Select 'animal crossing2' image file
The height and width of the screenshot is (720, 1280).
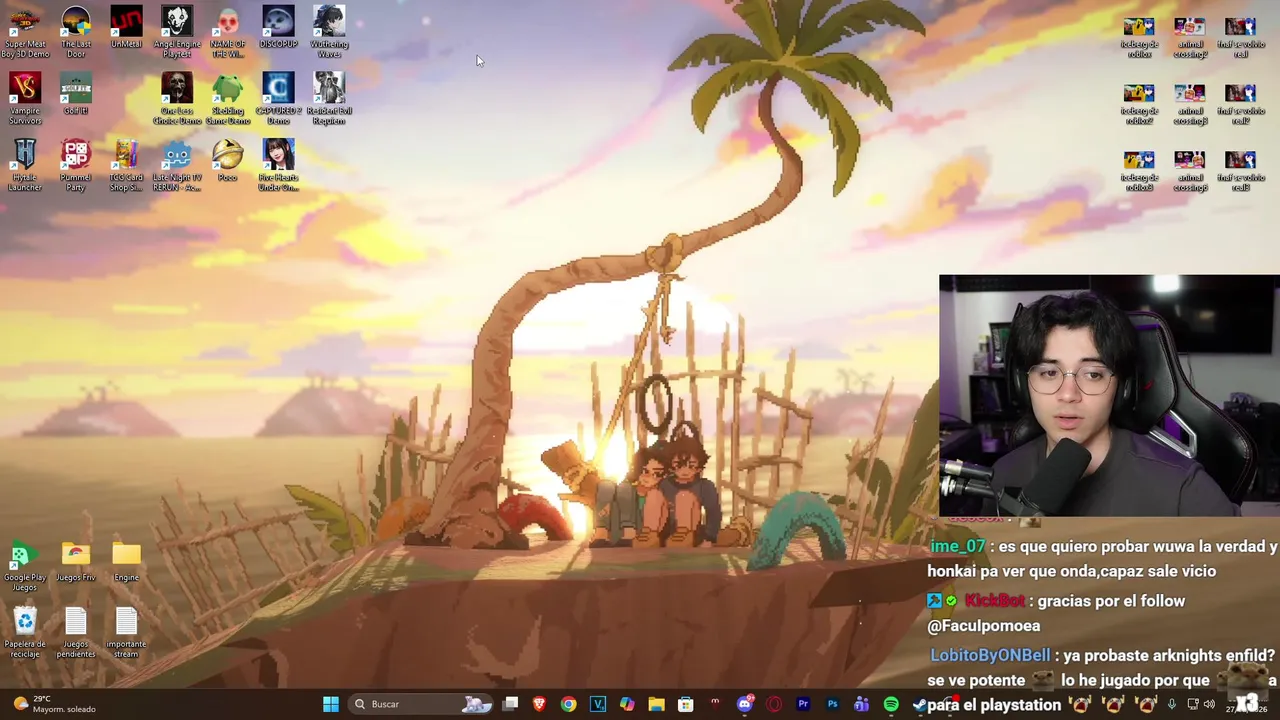pyautogui.click(x=1190, y=38)
